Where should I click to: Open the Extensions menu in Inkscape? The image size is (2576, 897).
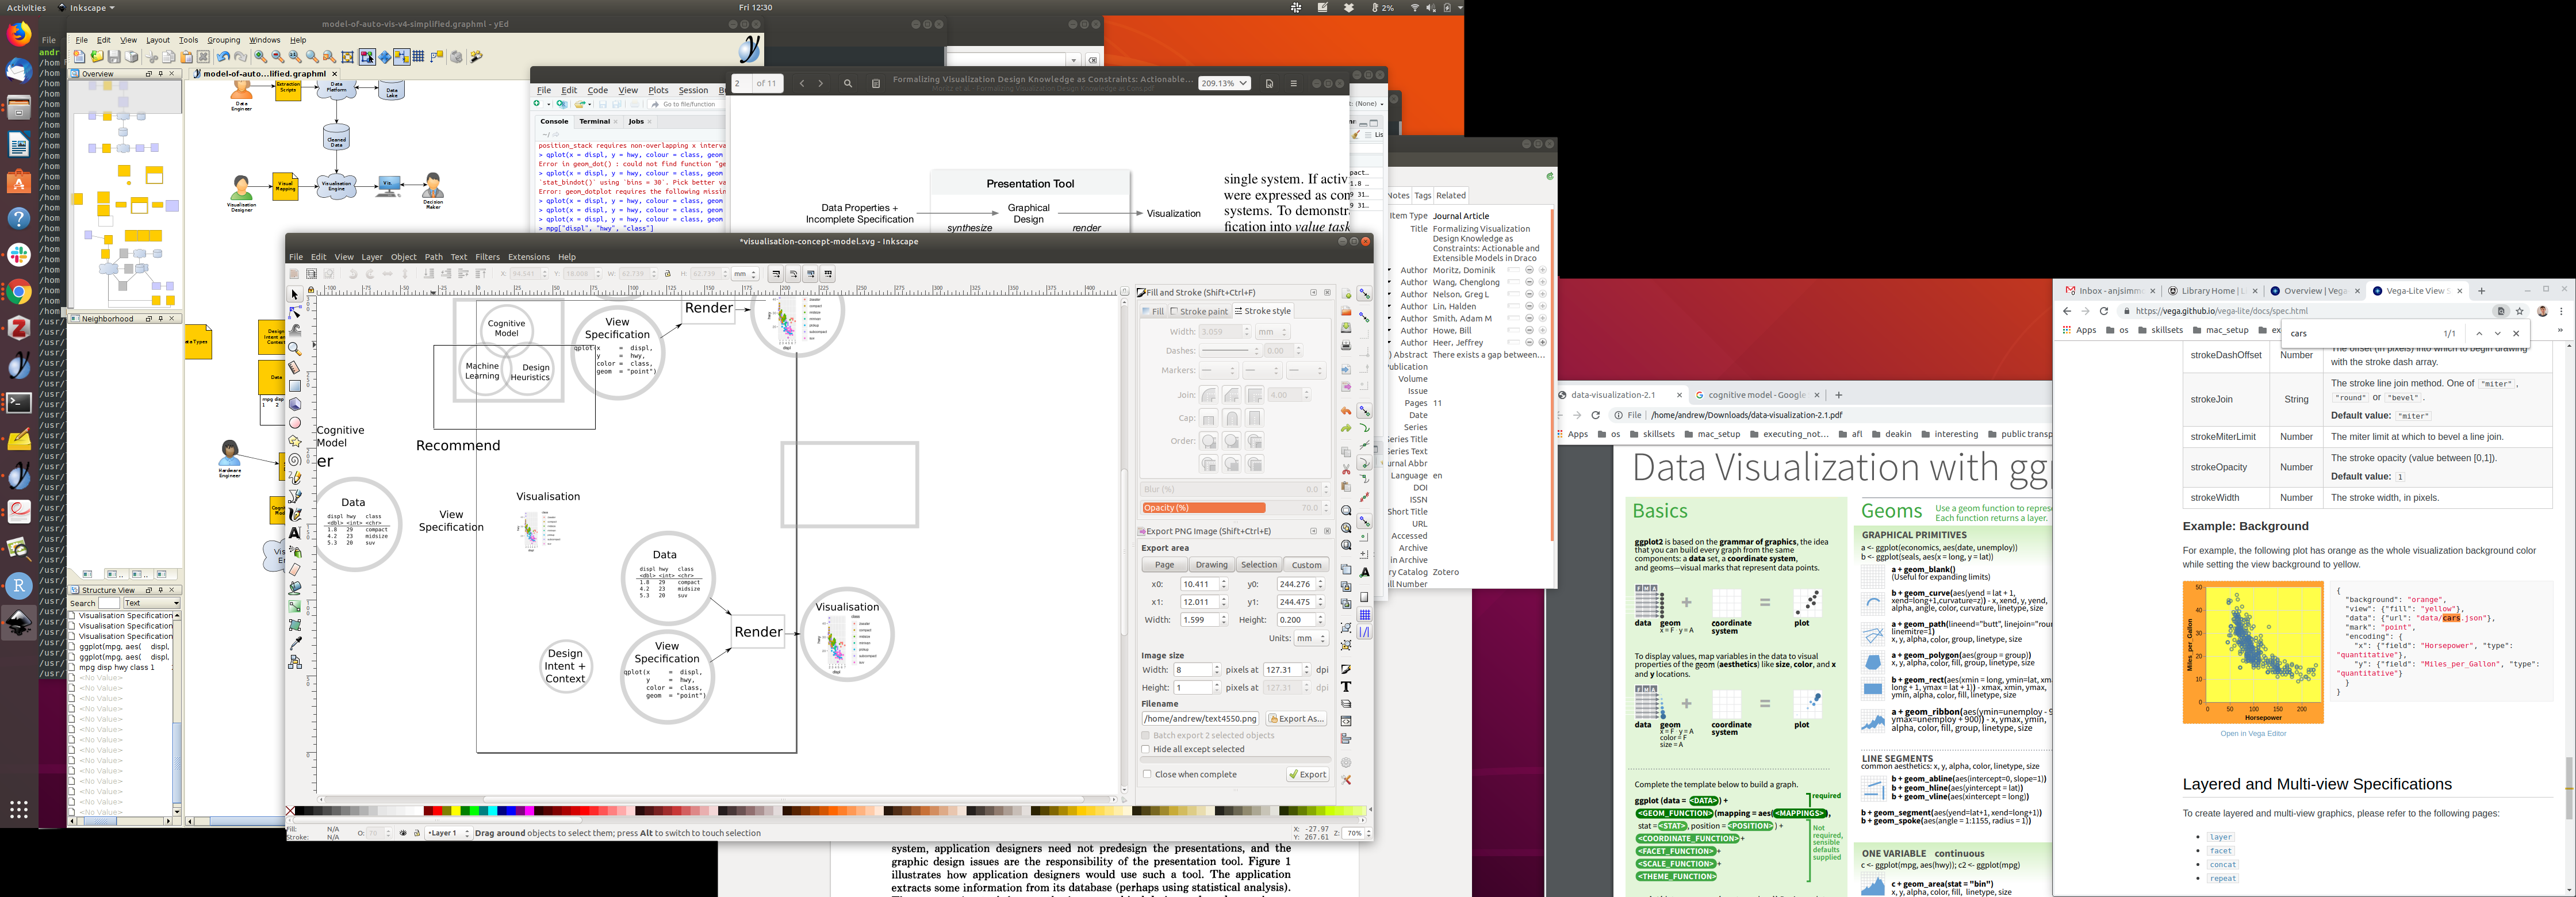(x=528, y=257)
